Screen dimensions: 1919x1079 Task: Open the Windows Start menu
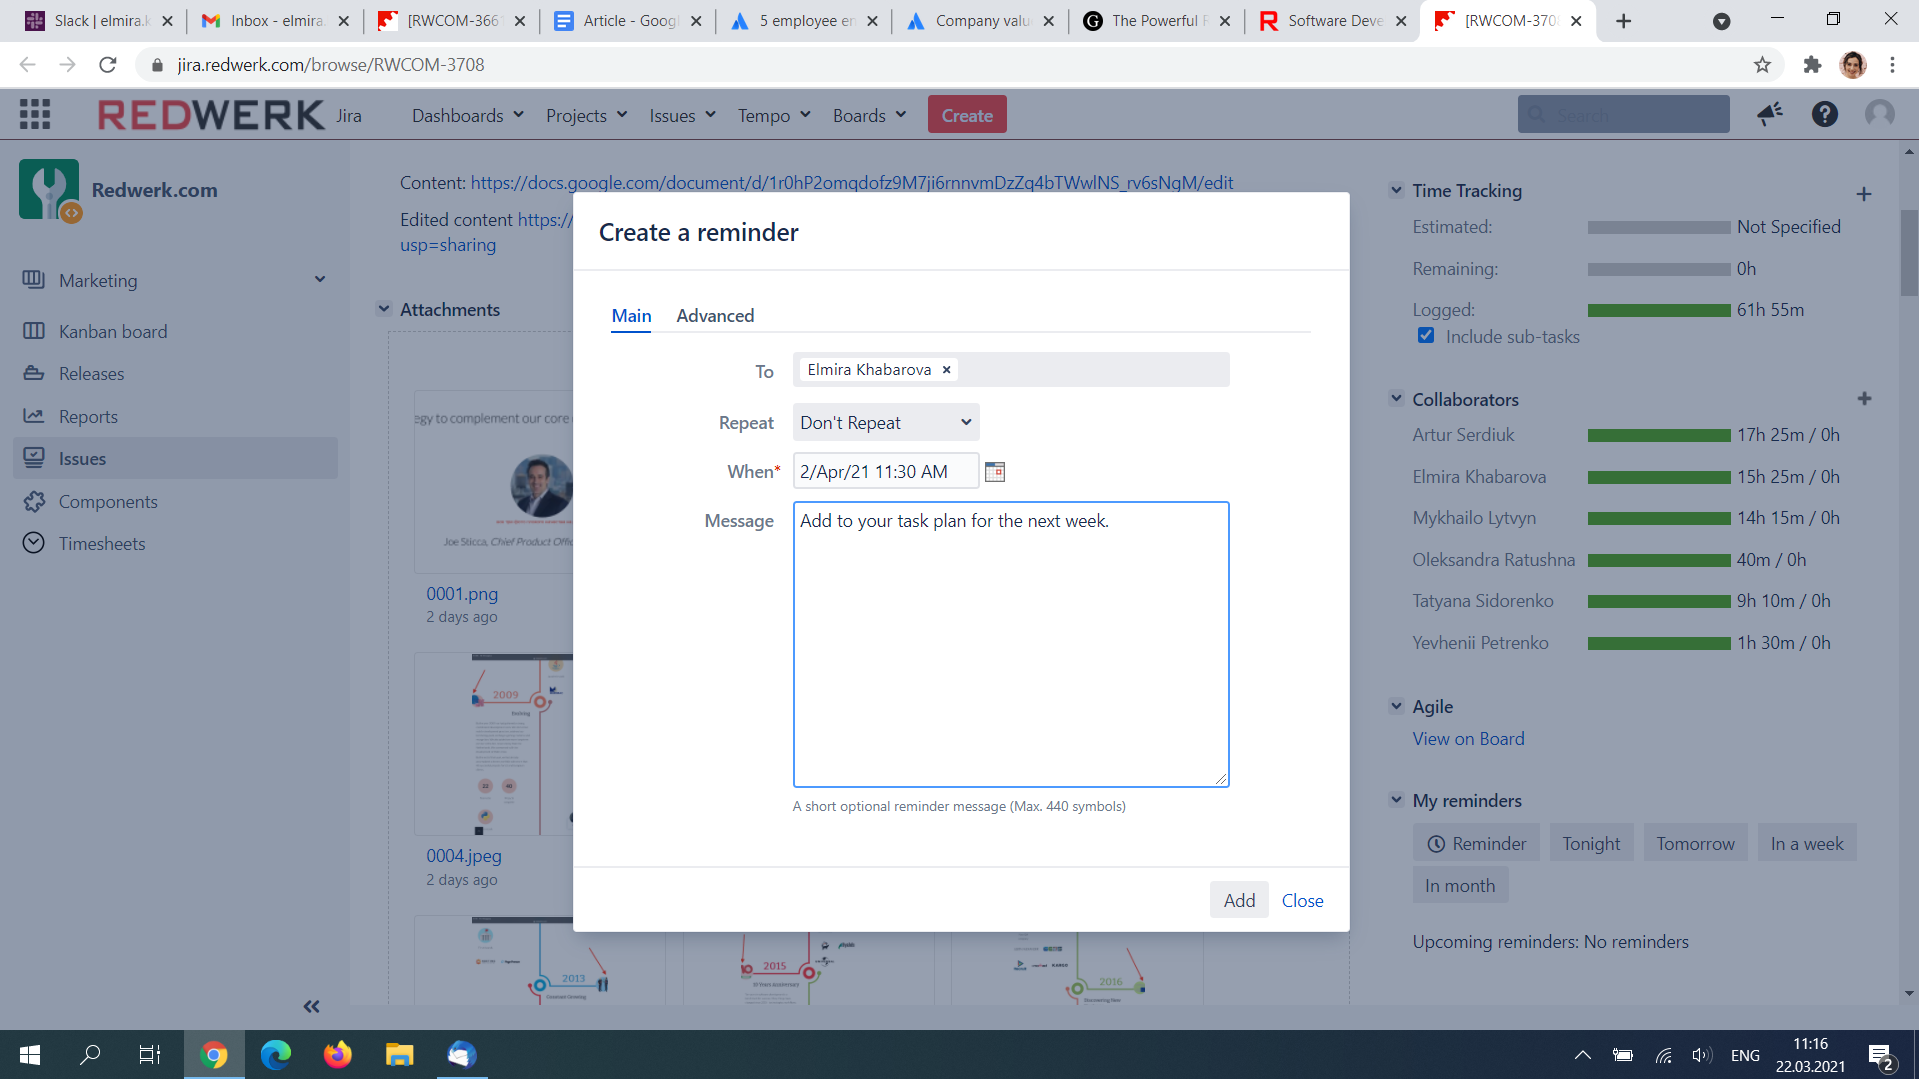[x=30, y=1055]
